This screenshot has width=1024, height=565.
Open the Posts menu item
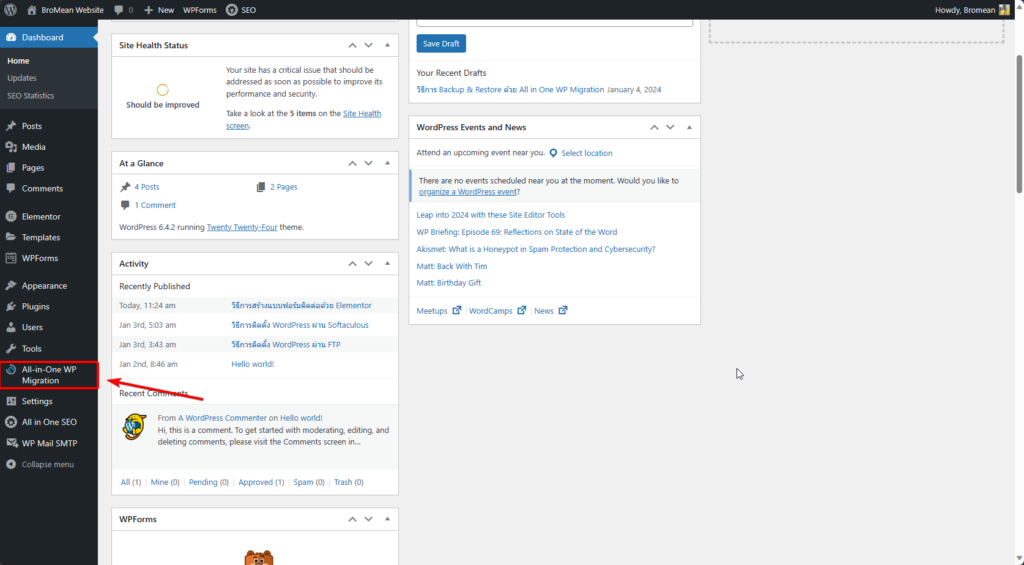click(x=32, y=126)
